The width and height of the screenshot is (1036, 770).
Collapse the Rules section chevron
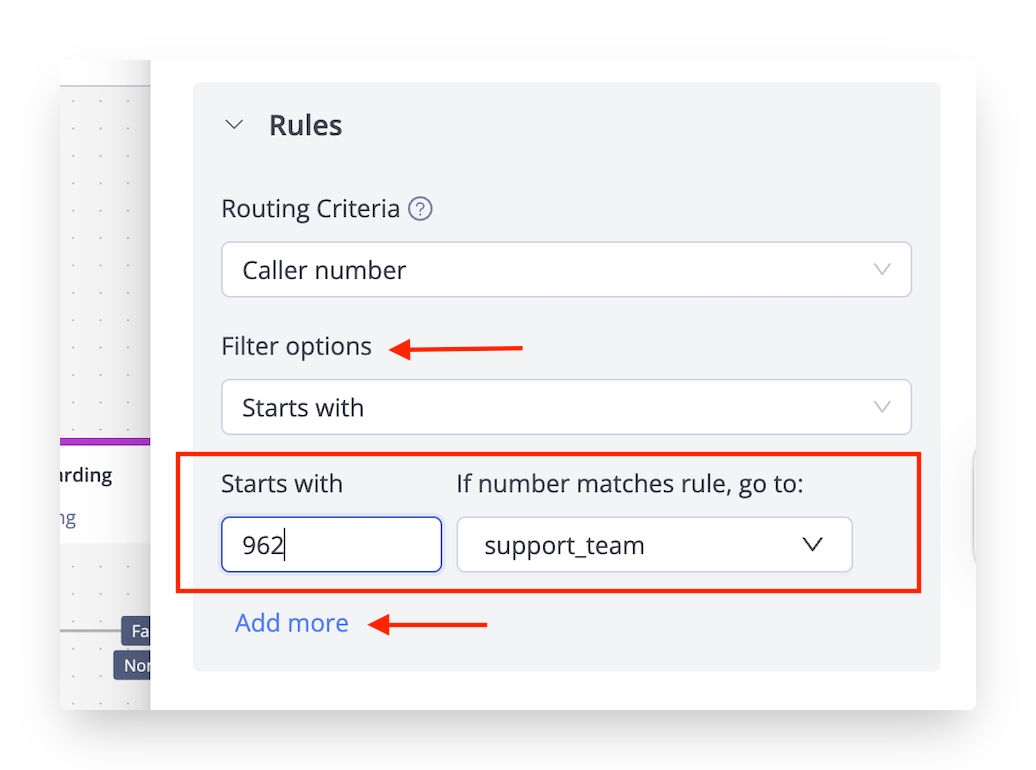[x=234, y=125]
